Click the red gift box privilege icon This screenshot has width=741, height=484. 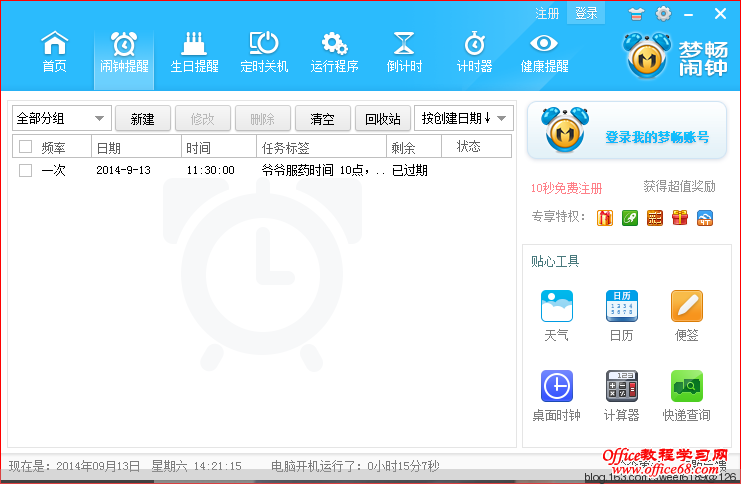point(680,218)
